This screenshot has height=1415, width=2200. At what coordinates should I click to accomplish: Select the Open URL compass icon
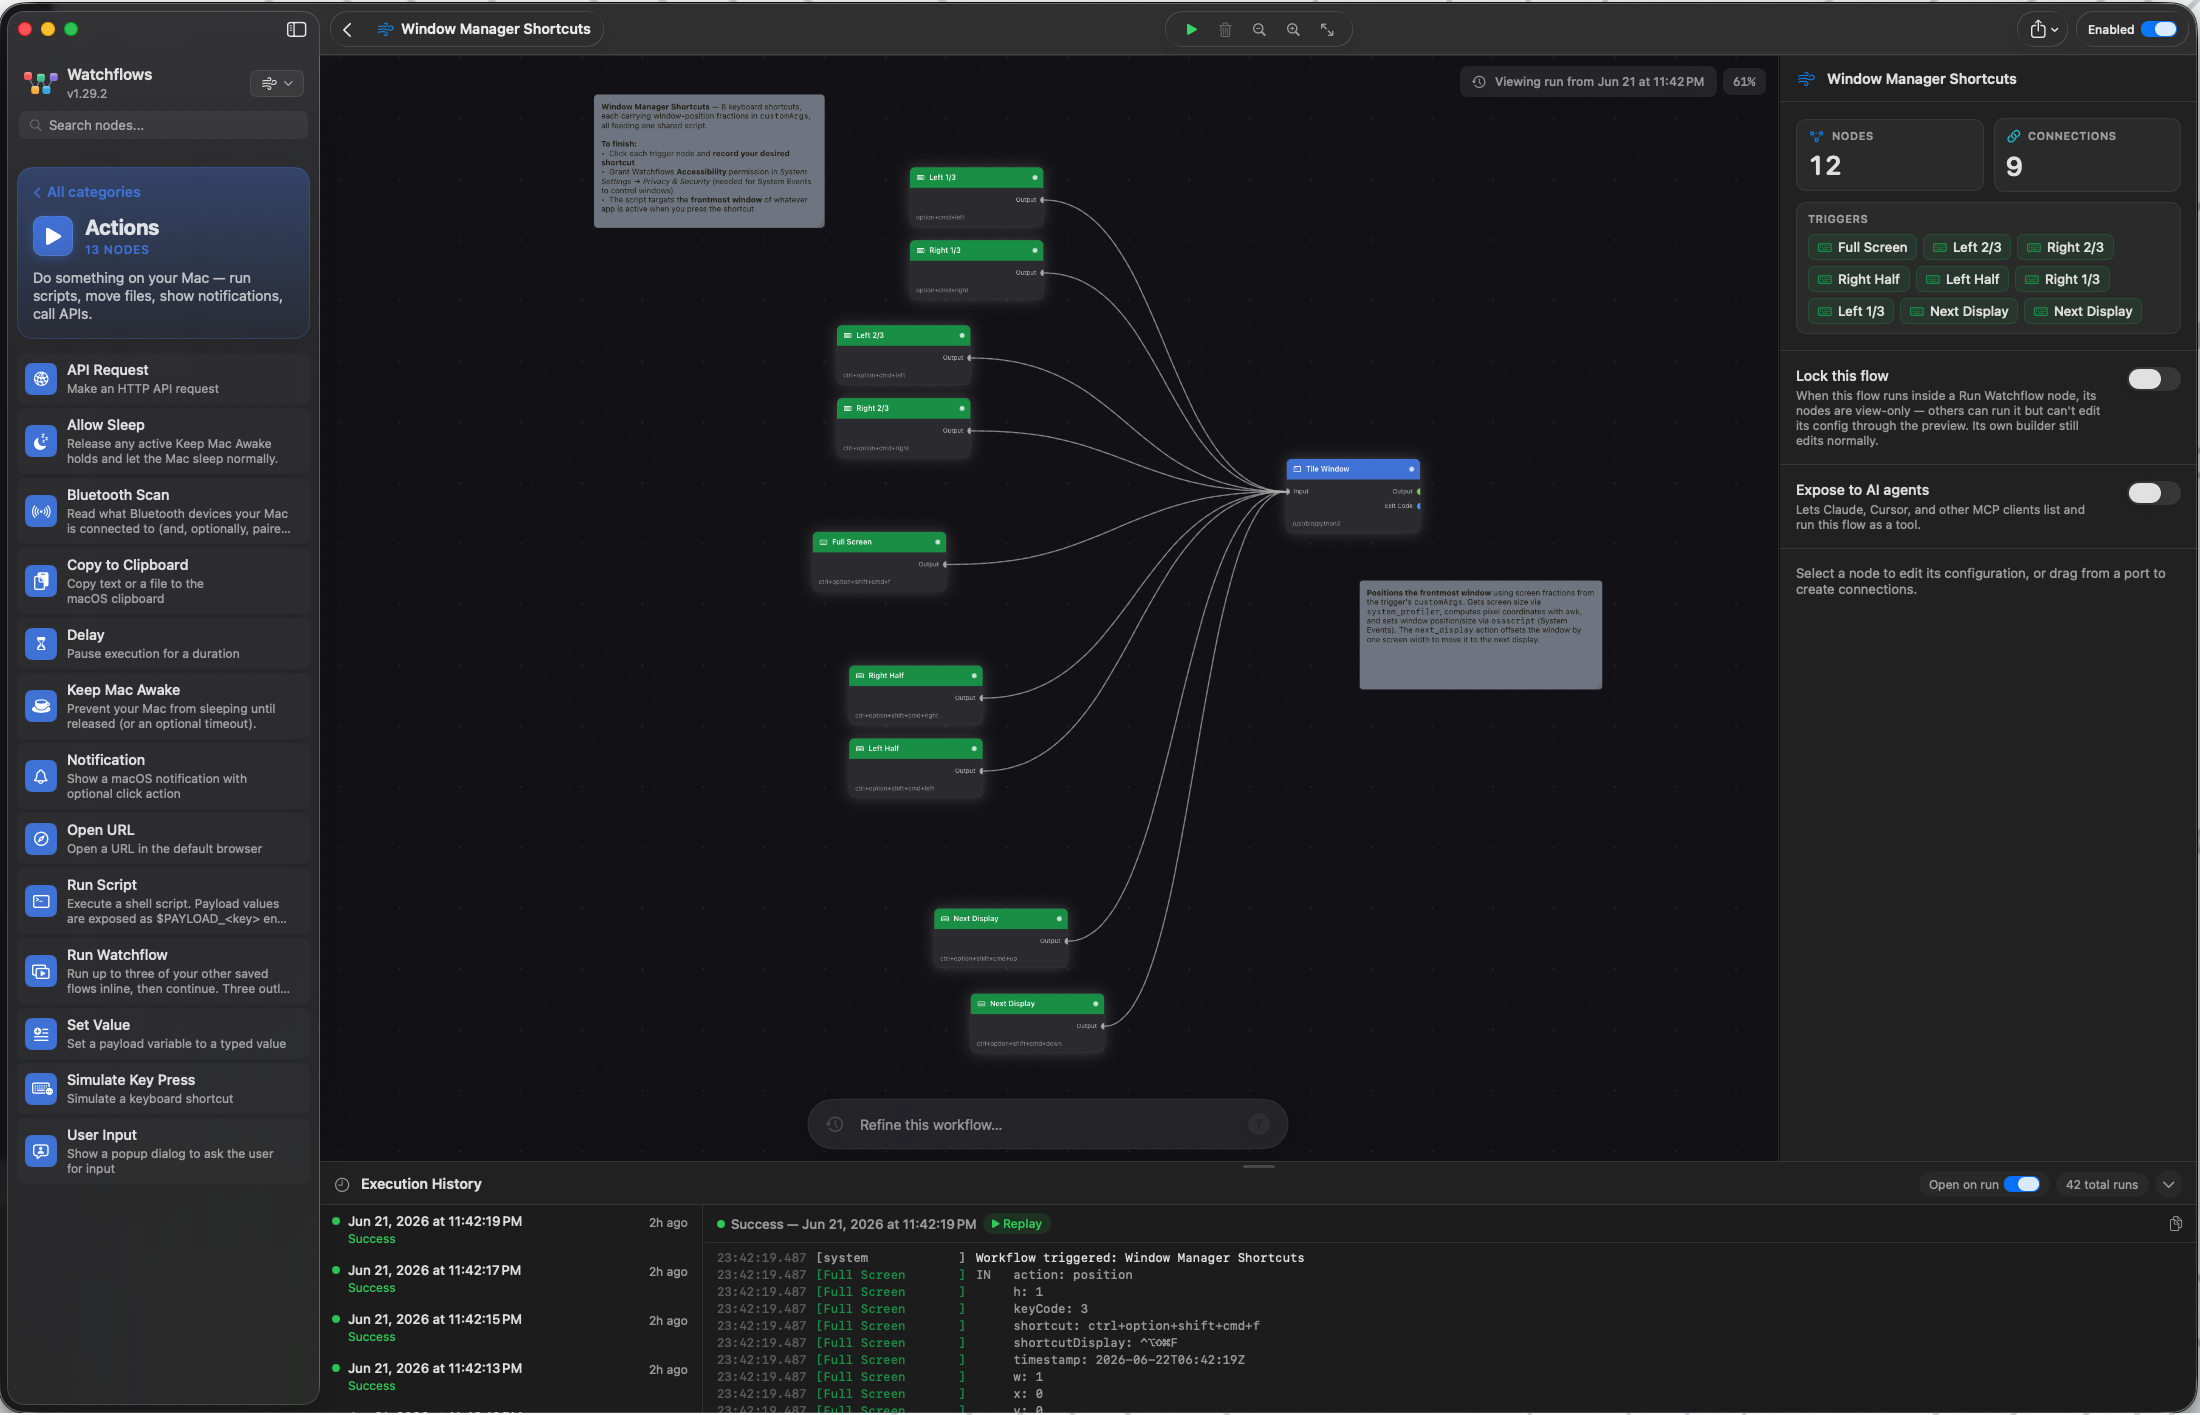tap(41, 839)
